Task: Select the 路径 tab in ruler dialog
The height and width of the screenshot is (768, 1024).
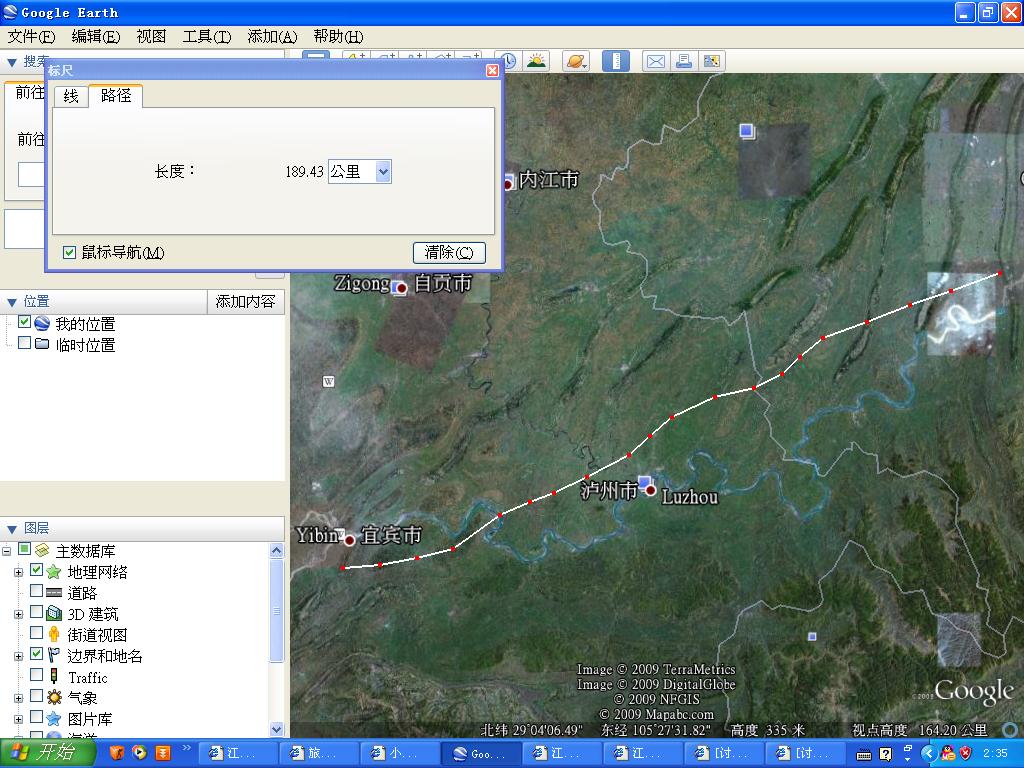Action: coord(116,95)
